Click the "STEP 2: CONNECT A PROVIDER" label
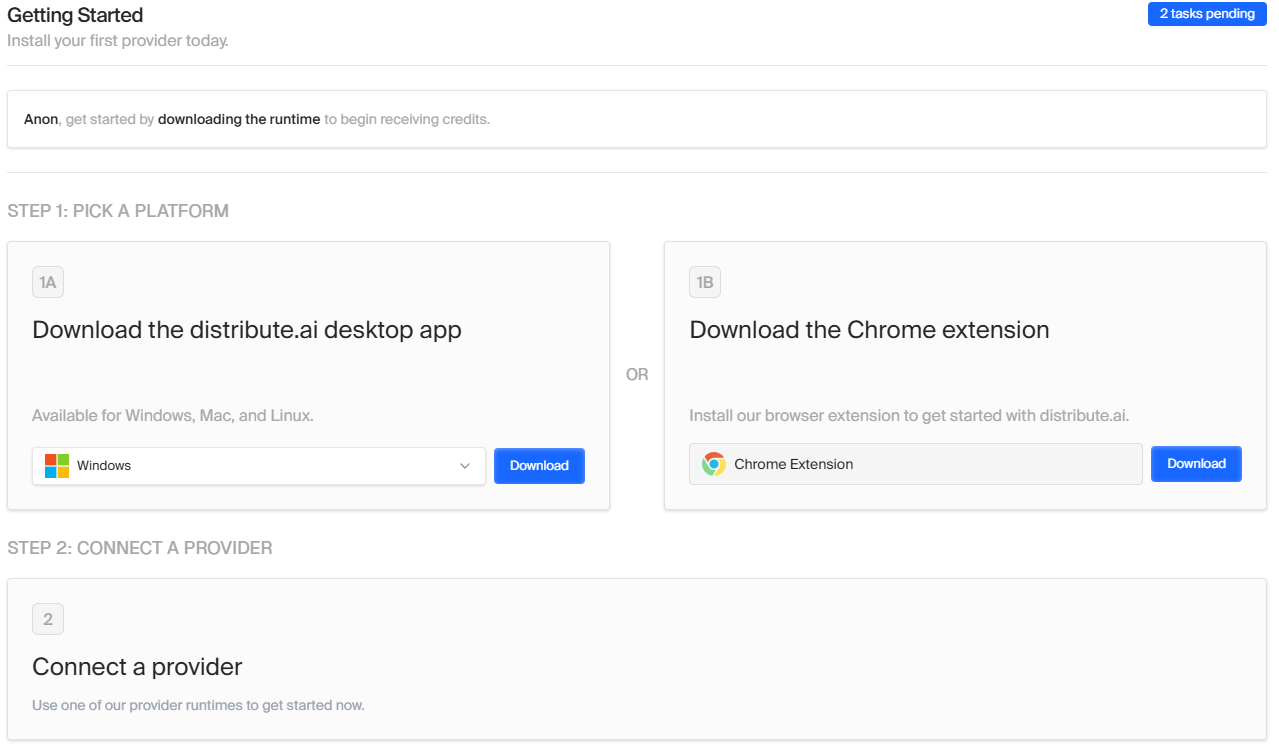 point(140,548)
